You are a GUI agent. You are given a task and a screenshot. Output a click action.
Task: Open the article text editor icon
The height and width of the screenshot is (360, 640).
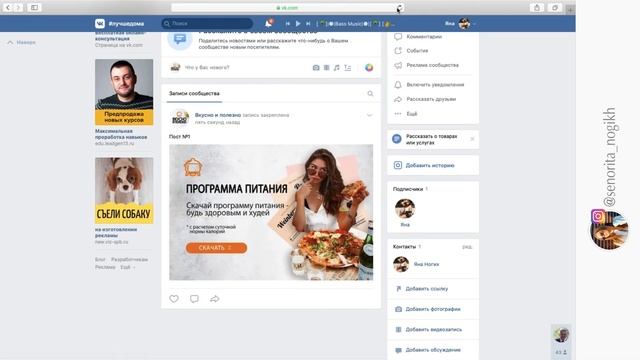[x=347, y=68]
